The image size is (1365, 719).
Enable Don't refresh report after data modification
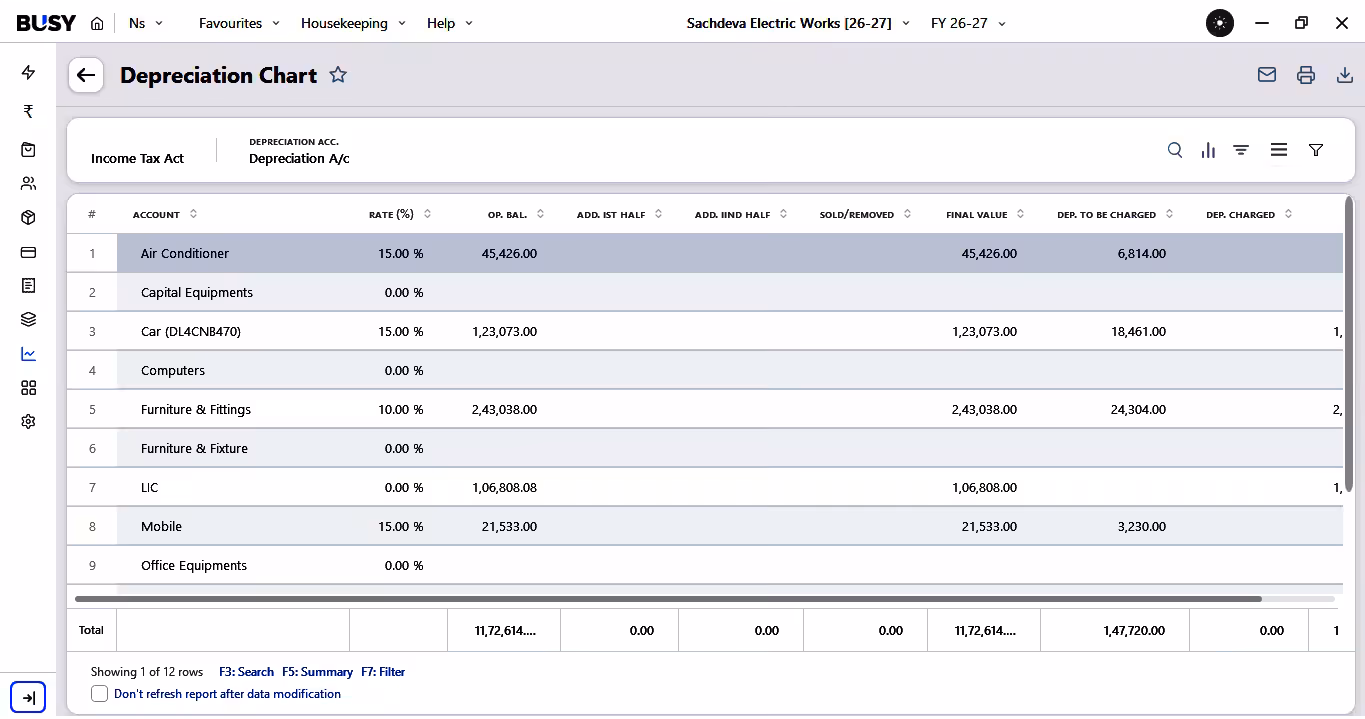(x=99, y=693)
